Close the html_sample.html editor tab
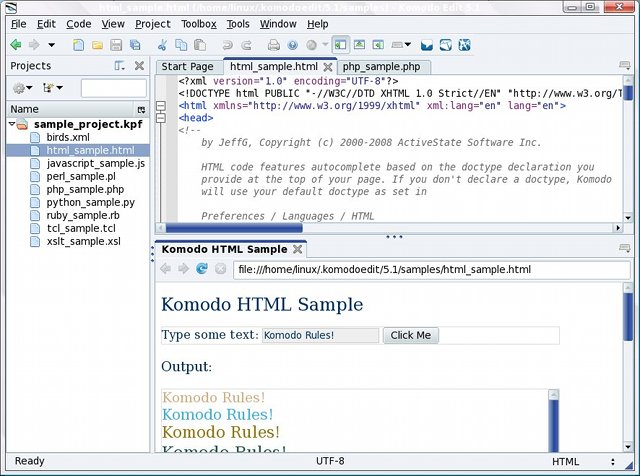 [x=327, y=67]
